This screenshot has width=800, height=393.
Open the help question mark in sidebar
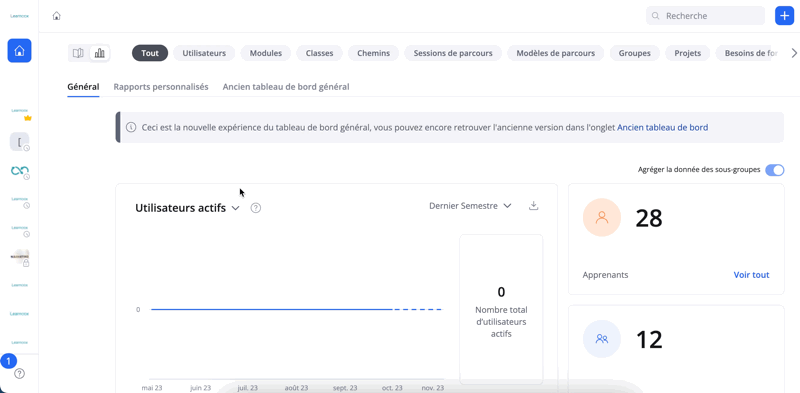tap(19, 374)
